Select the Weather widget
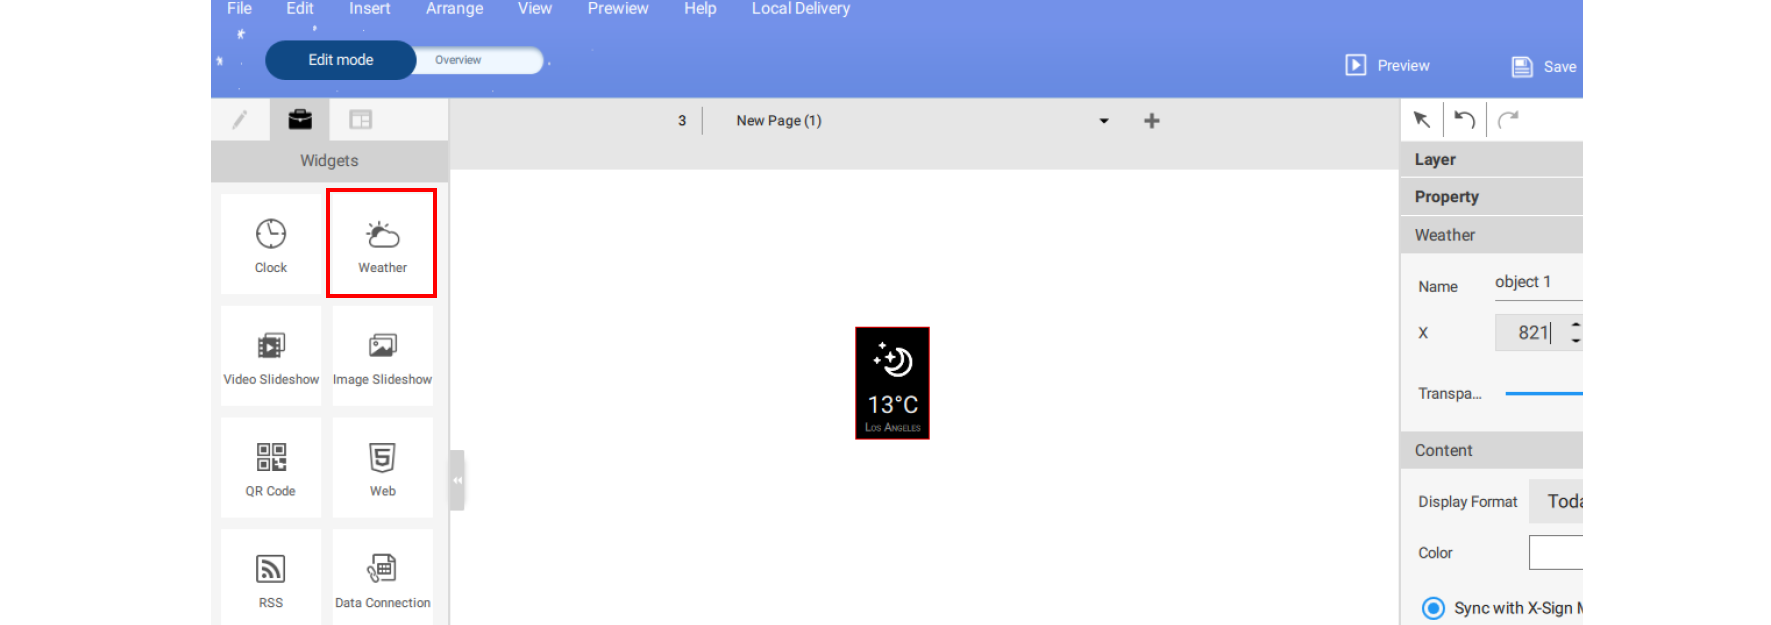 (x=382, y=244)
